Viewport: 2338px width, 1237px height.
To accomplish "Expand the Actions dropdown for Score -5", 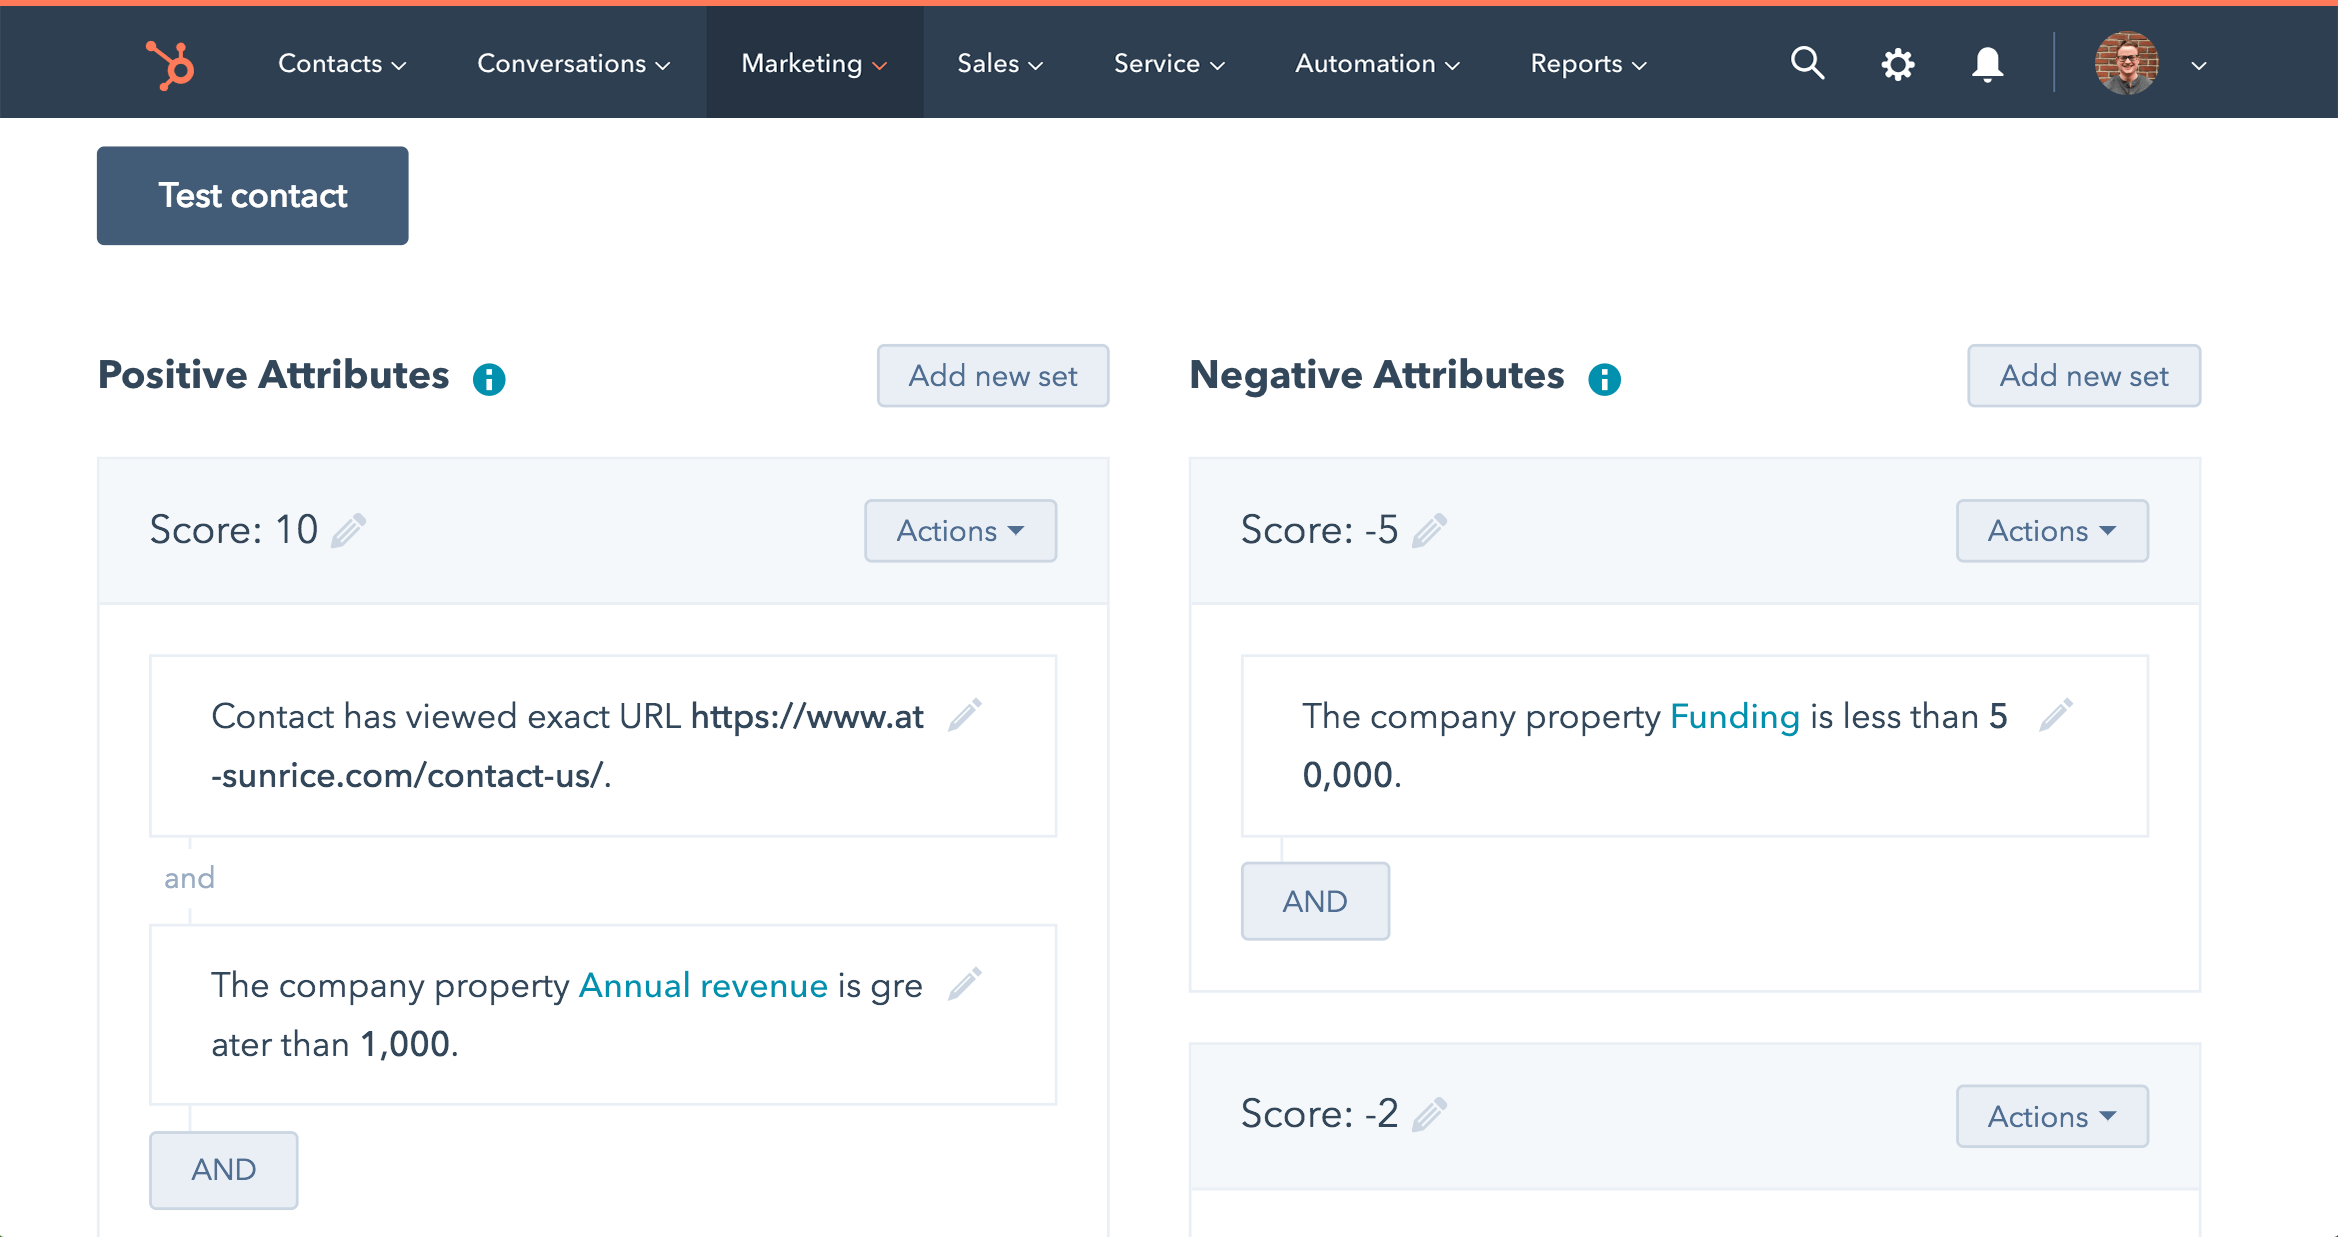I will point(2049,530).
